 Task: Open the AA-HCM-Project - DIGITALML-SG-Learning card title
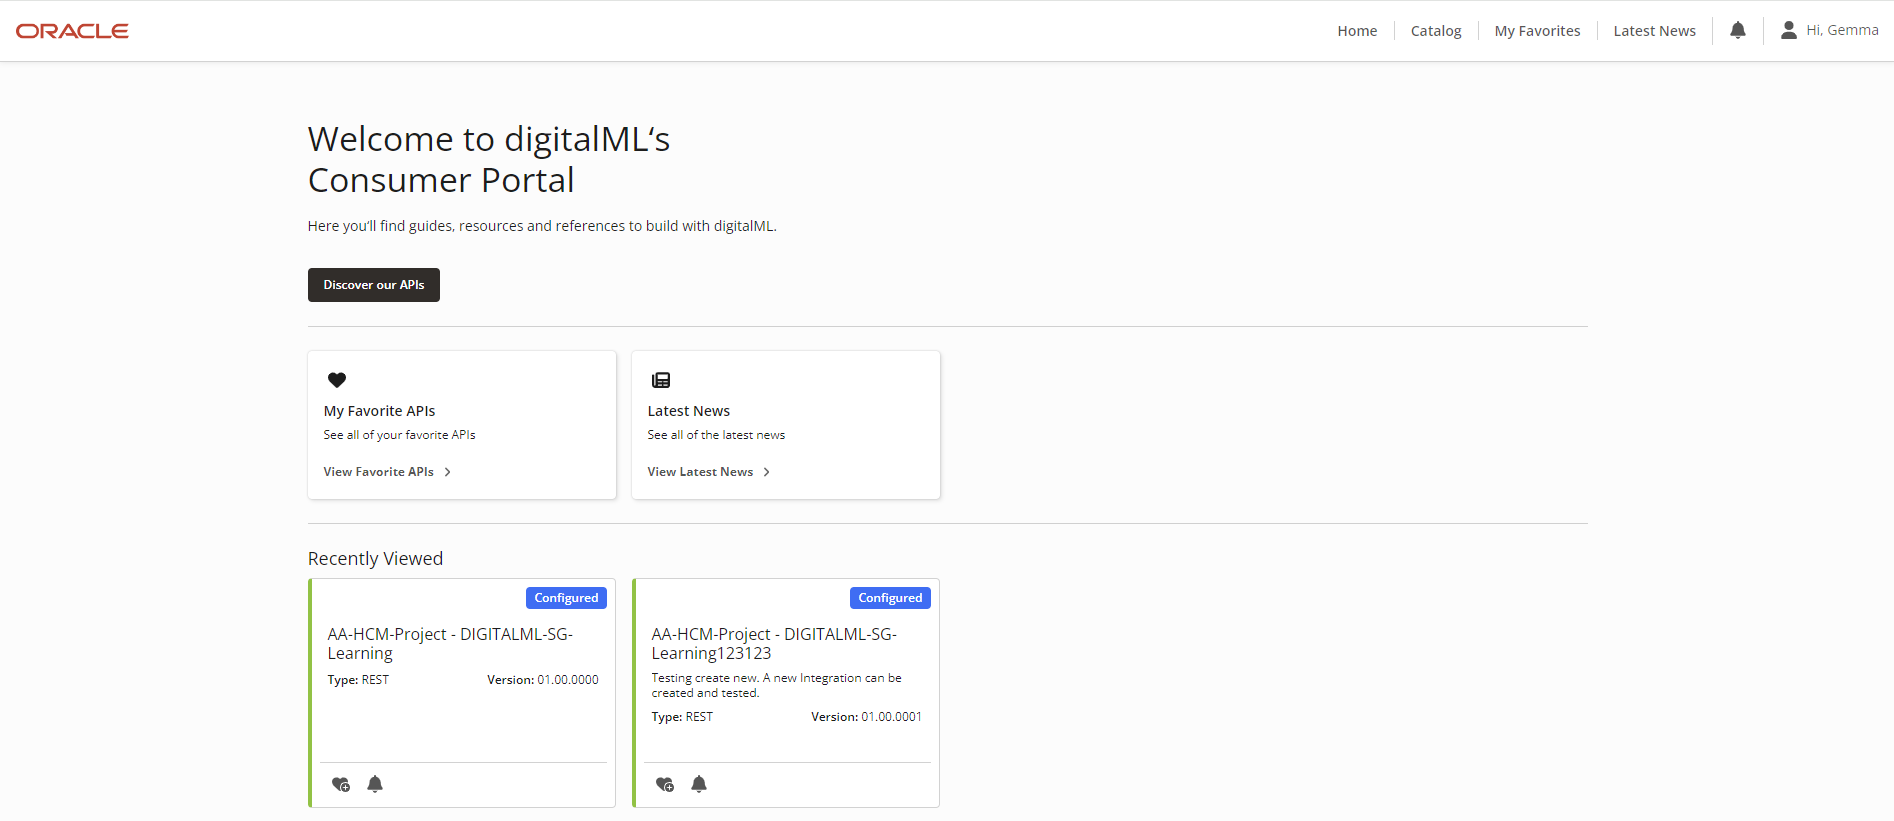coord(450,643)
